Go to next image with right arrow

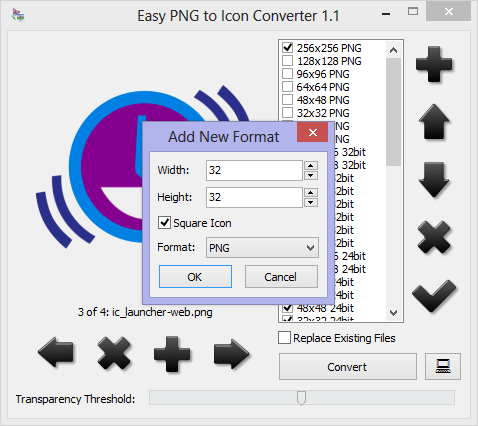point(231,354)
